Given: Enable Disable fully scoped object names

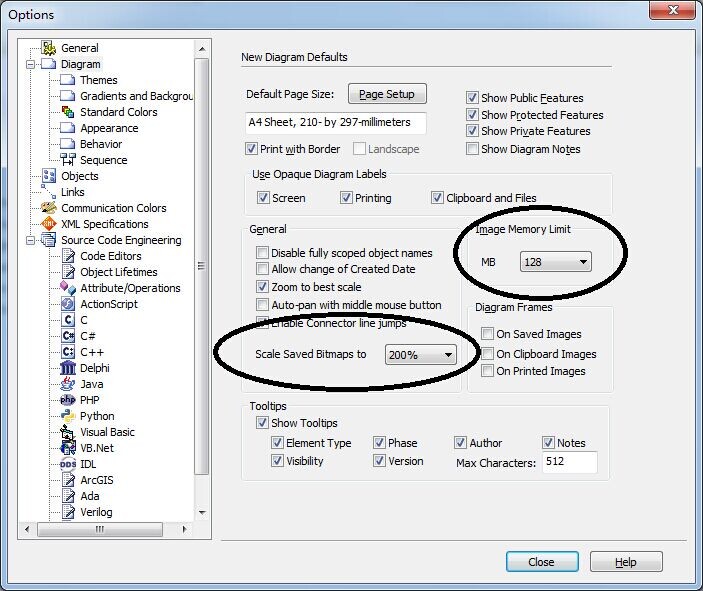Looking at the screenshot, I should 262,252.
